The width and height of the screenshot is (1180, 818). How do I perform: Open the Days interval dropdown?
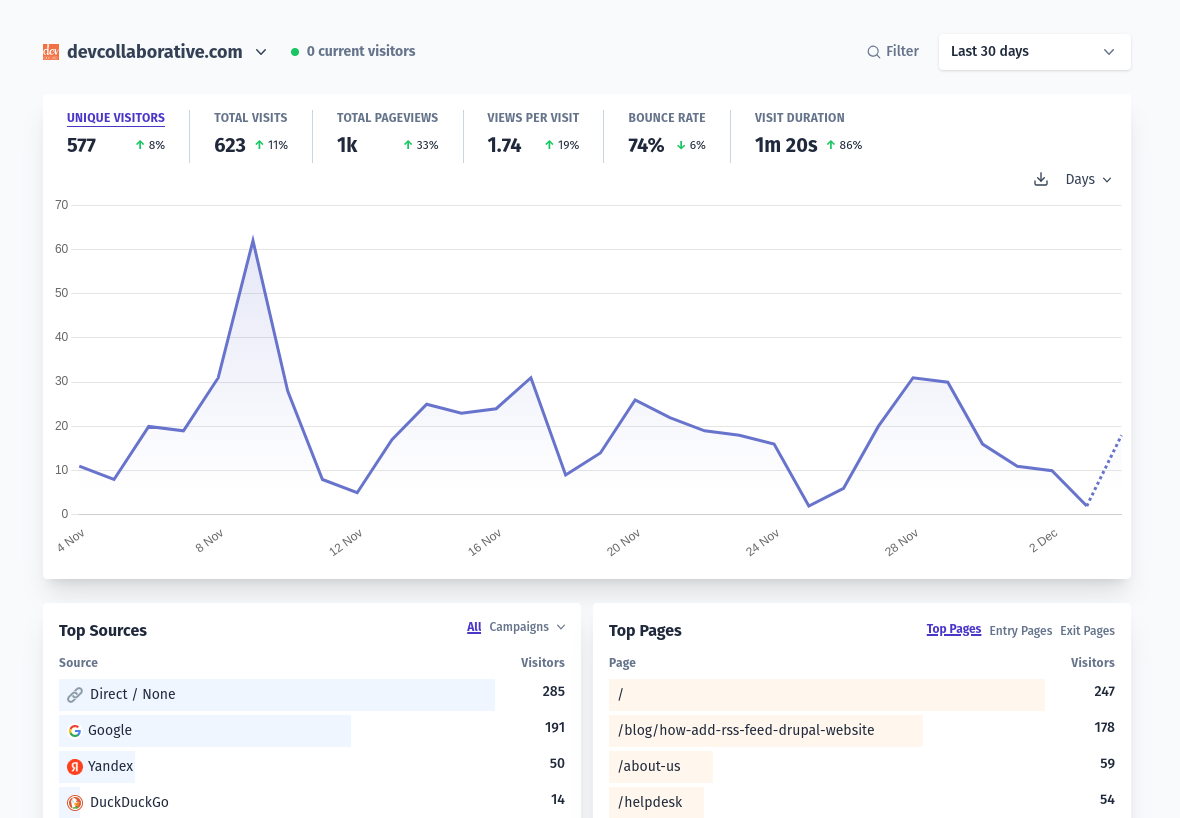pyautogui.click(x=1087, y=179)
